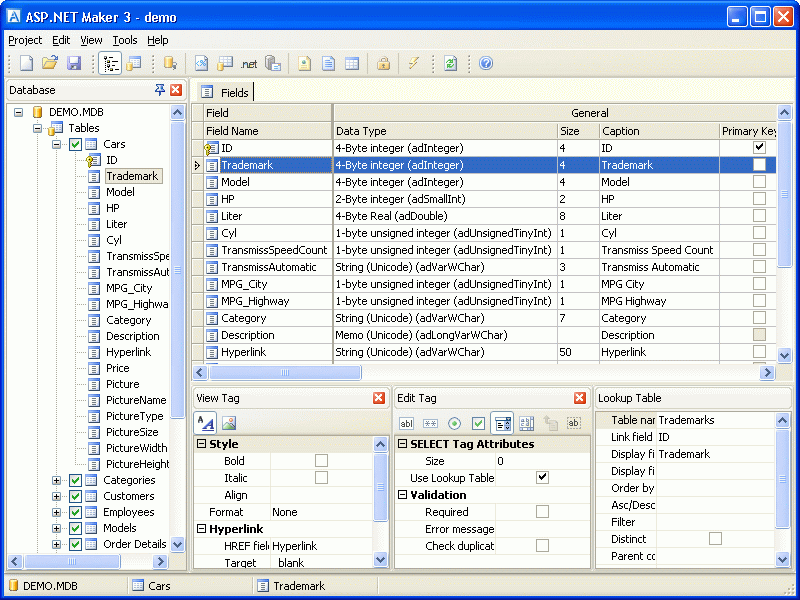Open the Tools menu
This screenshot has height=600, width=800.
point(125,40)
